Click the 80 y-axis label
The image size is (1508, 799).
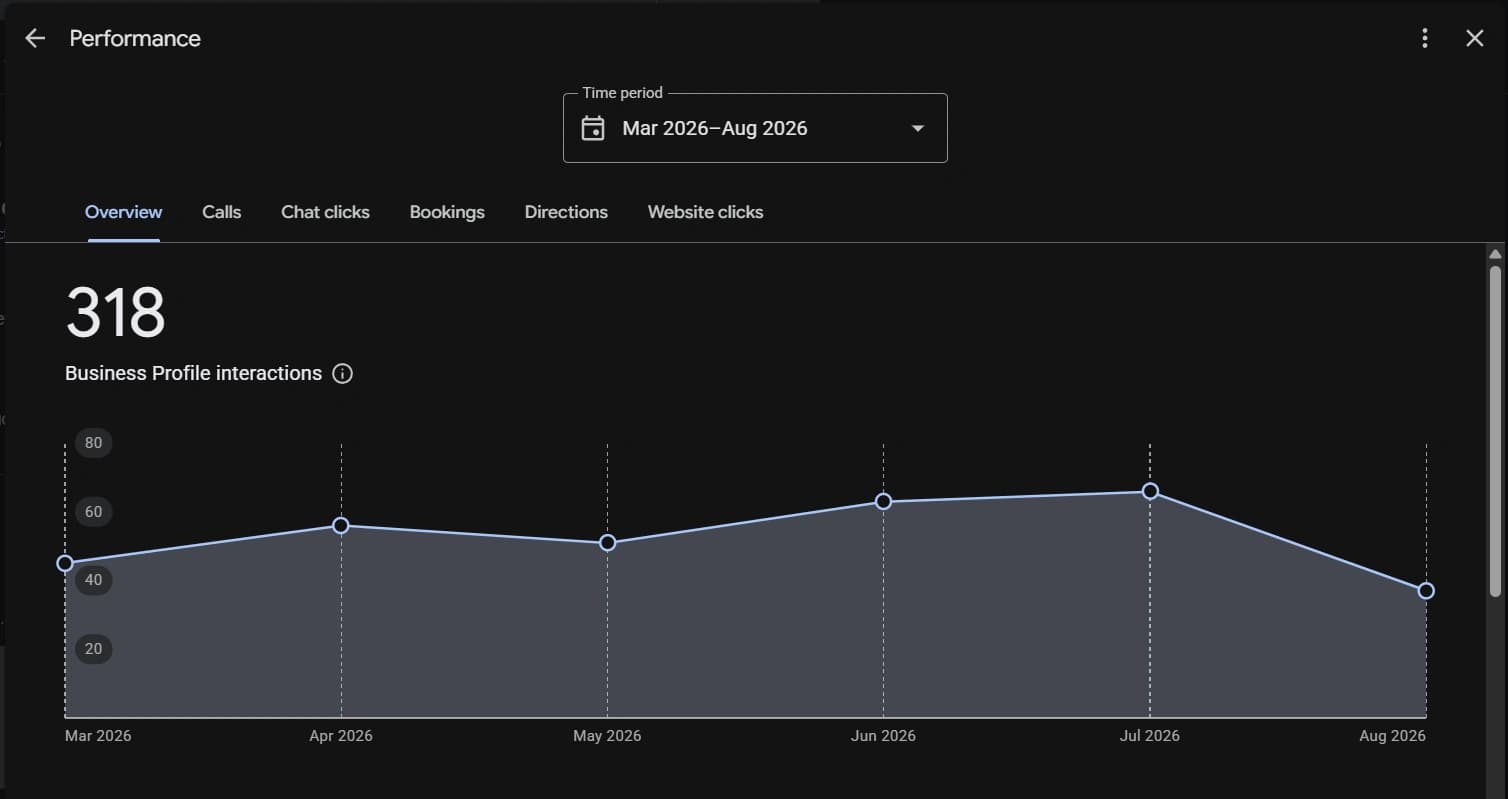93,443
